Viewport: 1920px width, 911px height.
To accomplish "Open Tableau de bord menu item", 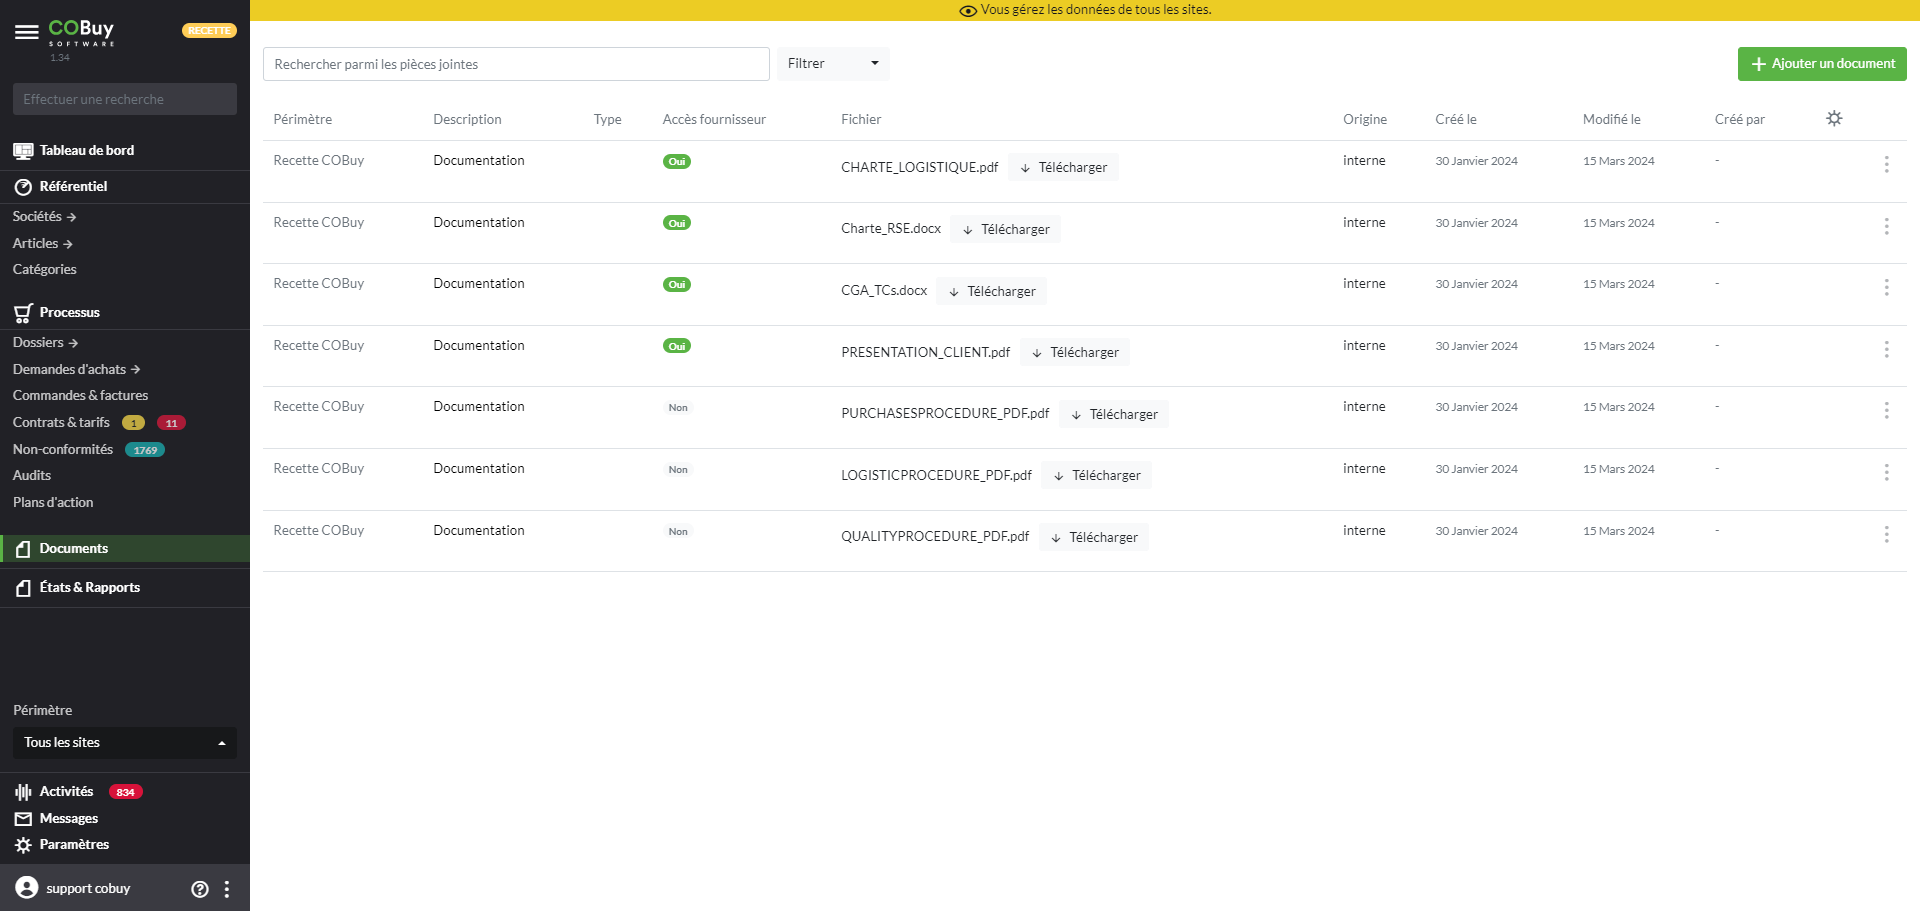I will click(x=86, y=151).
